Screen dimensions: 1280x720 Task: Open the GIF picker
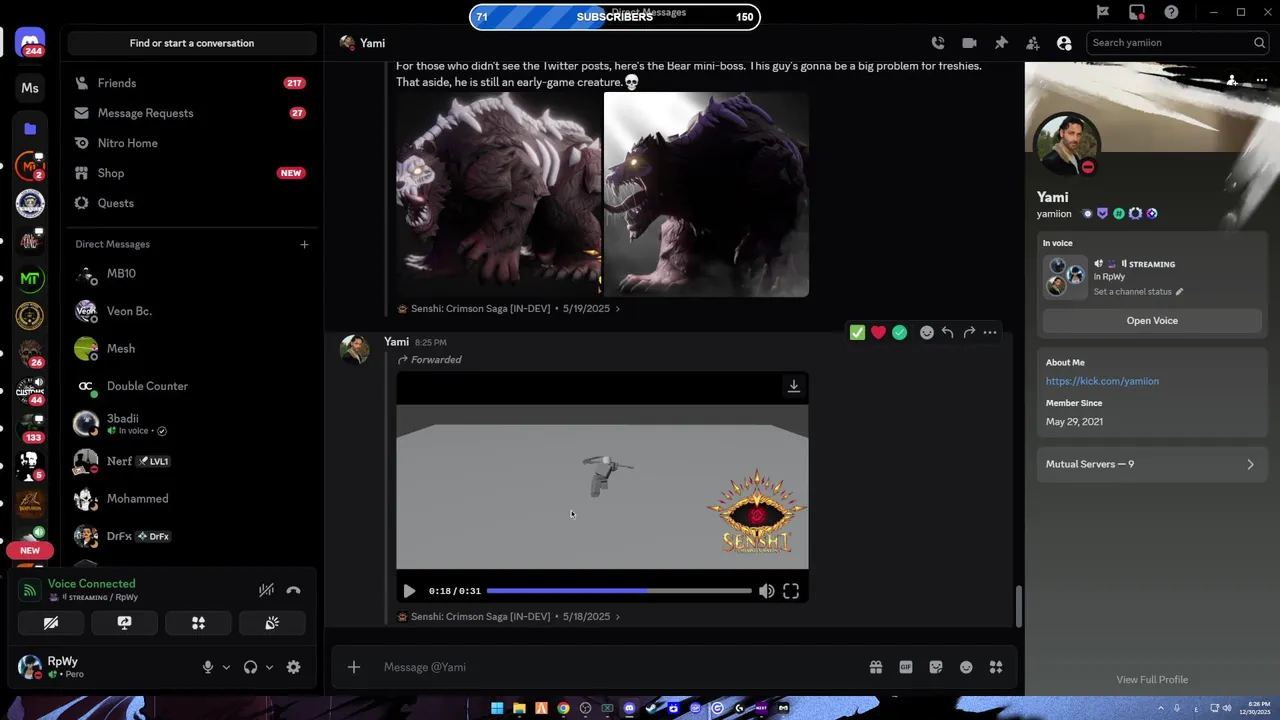[x=906, y=667]
